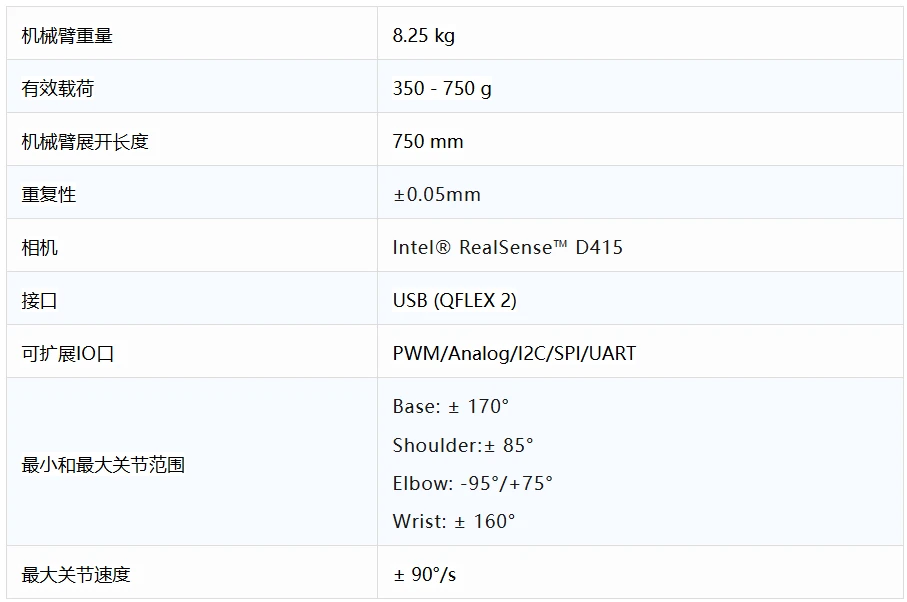
Task: Select the 8.25 kg weight value
Action: [423, 36]
